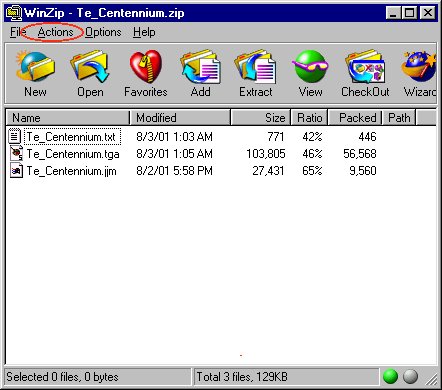
Task: Click the Add files toolbar icon
Action: 200,67
